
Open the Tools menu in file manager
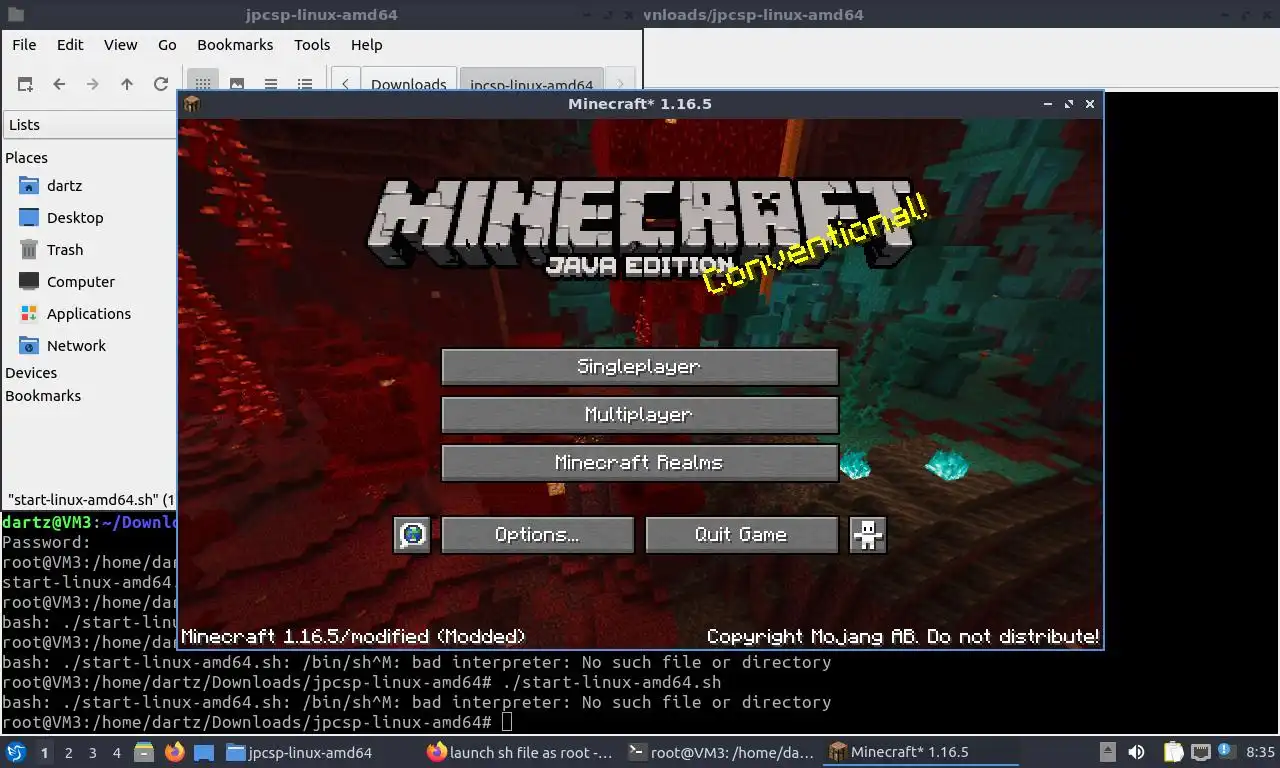[x=312, y=45]
